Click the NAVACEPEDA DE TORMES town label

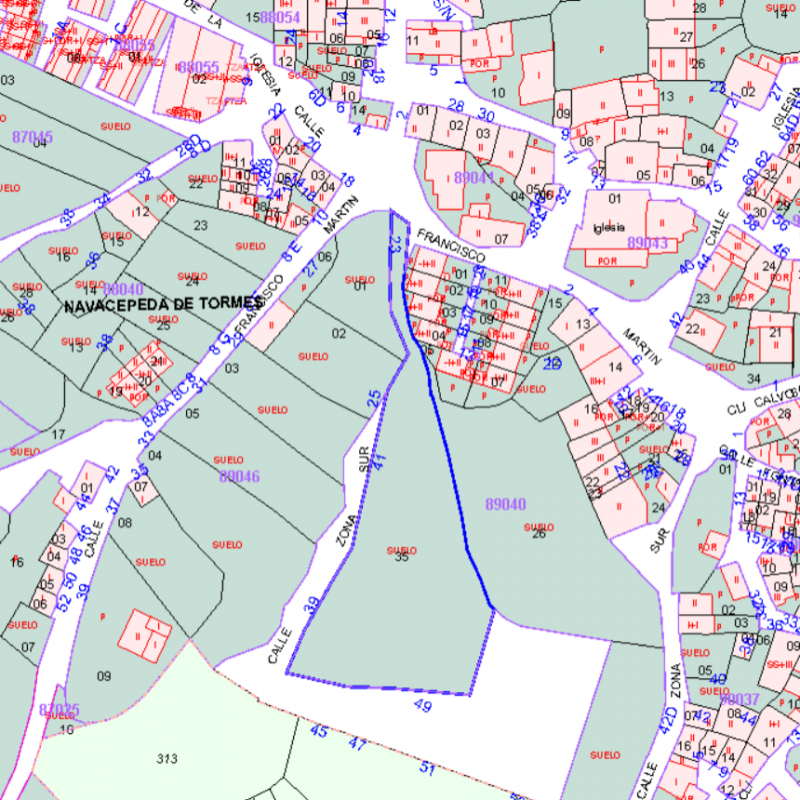click(146, 306)
